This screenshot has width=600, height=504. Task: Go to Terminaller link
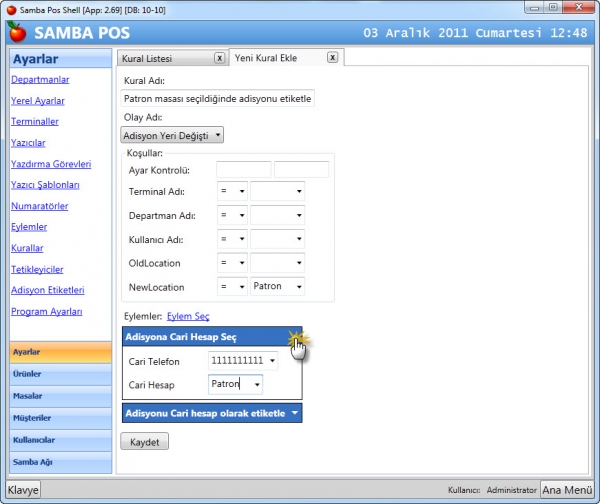pyautogui.click(x=35, y=121)
